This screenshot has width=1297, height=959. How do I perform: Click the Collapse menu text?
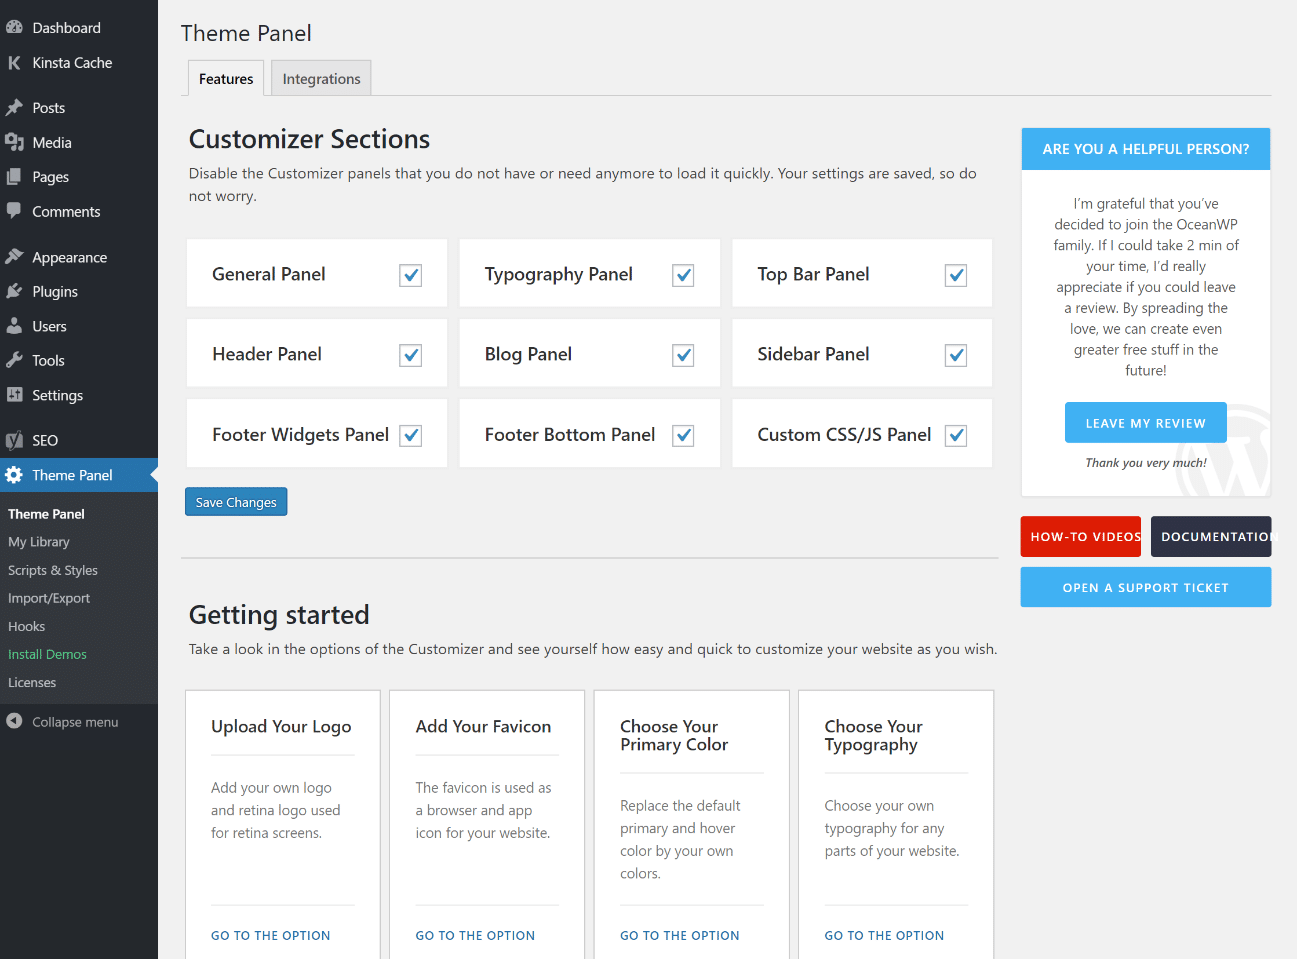[x=75, y=722]
